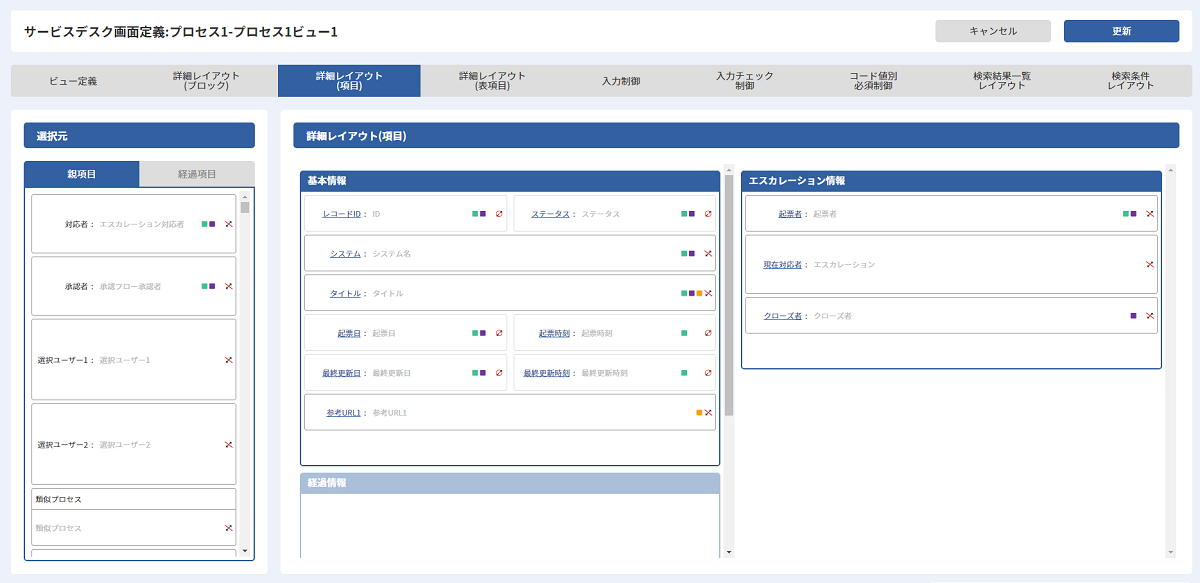
Task: Click the prohibited icon in the 最終更新時刻 row
Action: tap(708, 373)
